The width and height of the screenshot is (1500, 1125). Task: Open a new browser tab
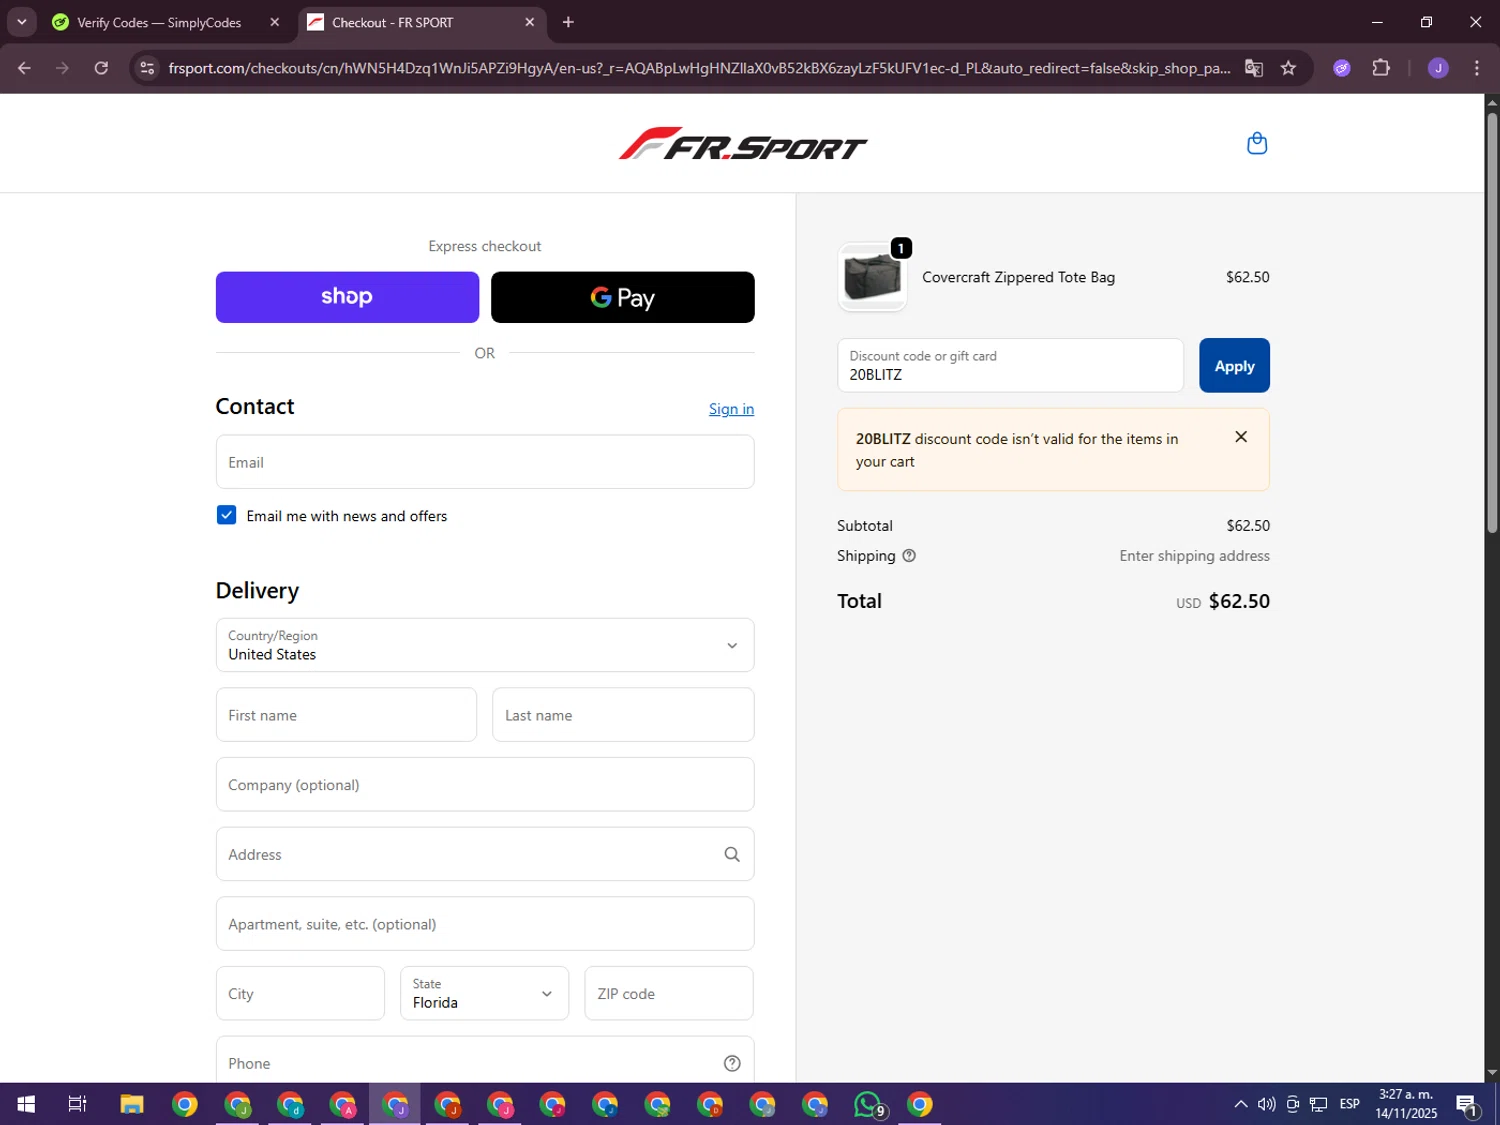tap(568, 22)
